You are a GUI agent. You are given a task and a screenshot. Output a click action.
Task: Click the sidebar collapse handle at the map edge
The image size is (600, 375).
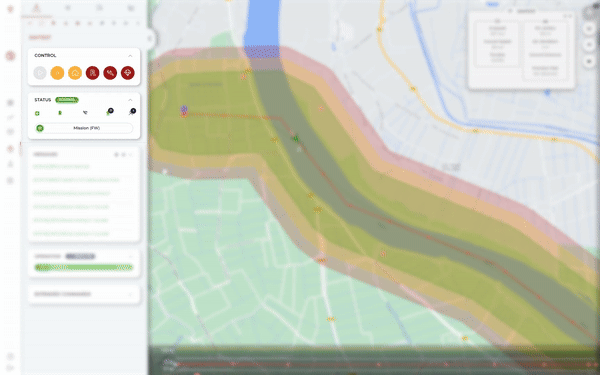point(150,38)
